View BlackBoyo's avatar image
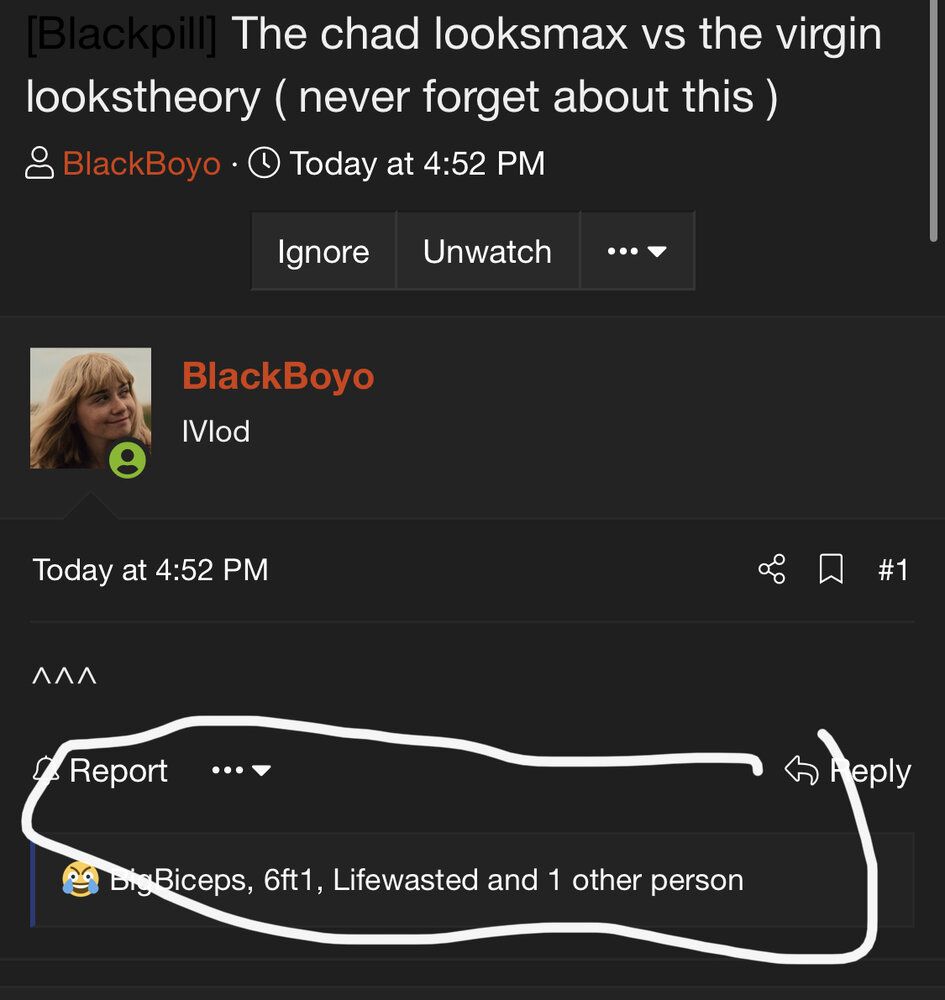 pyautogui.click(x=91, y=408)
